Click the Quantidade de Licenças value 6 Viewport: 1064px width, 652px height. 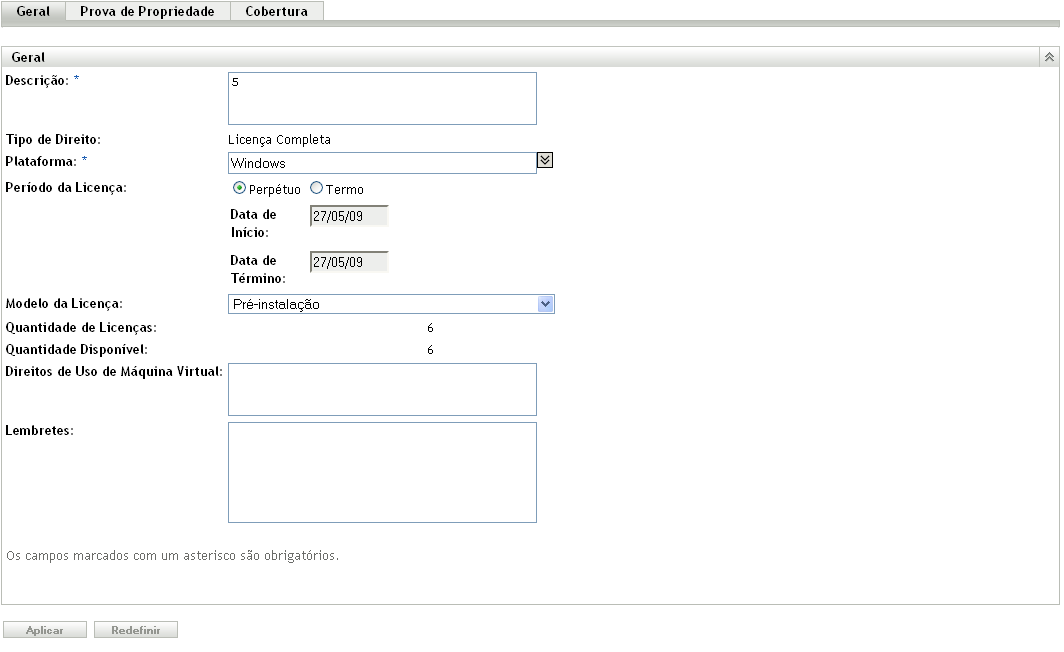pyautogui.click(x=430, y=328)
